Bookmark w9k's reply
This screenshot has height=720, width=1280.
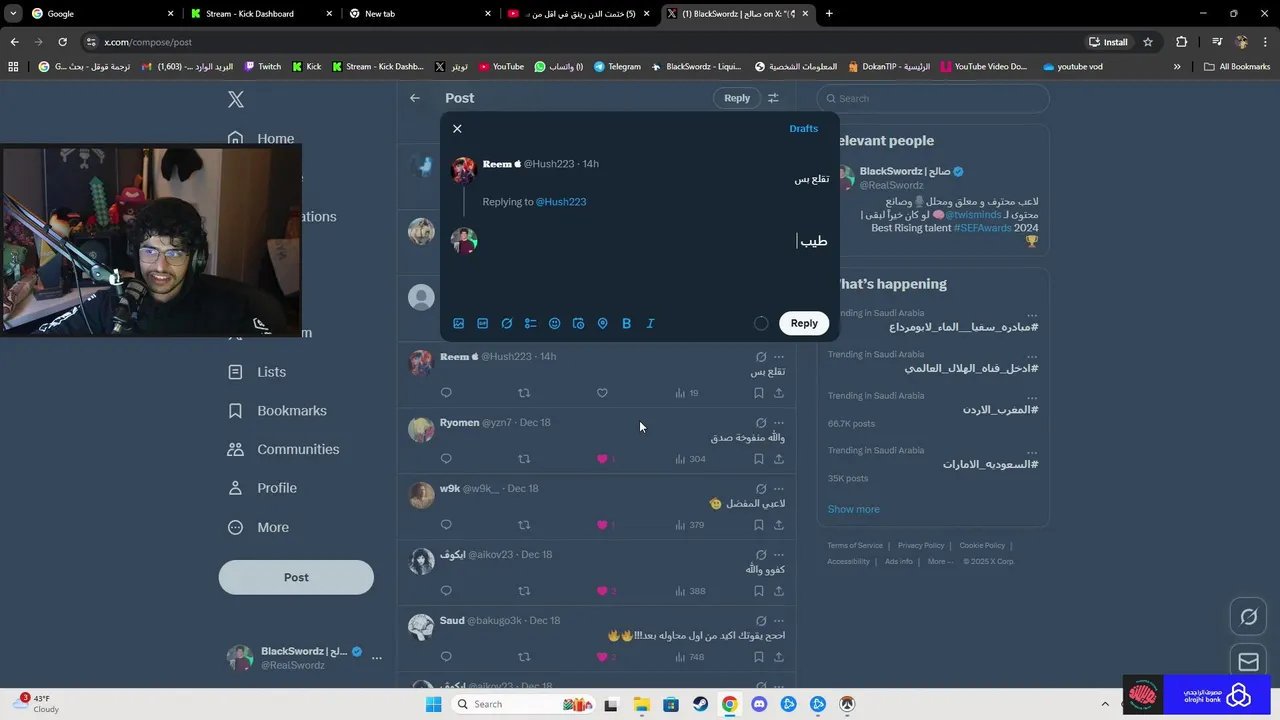point(759,525)
